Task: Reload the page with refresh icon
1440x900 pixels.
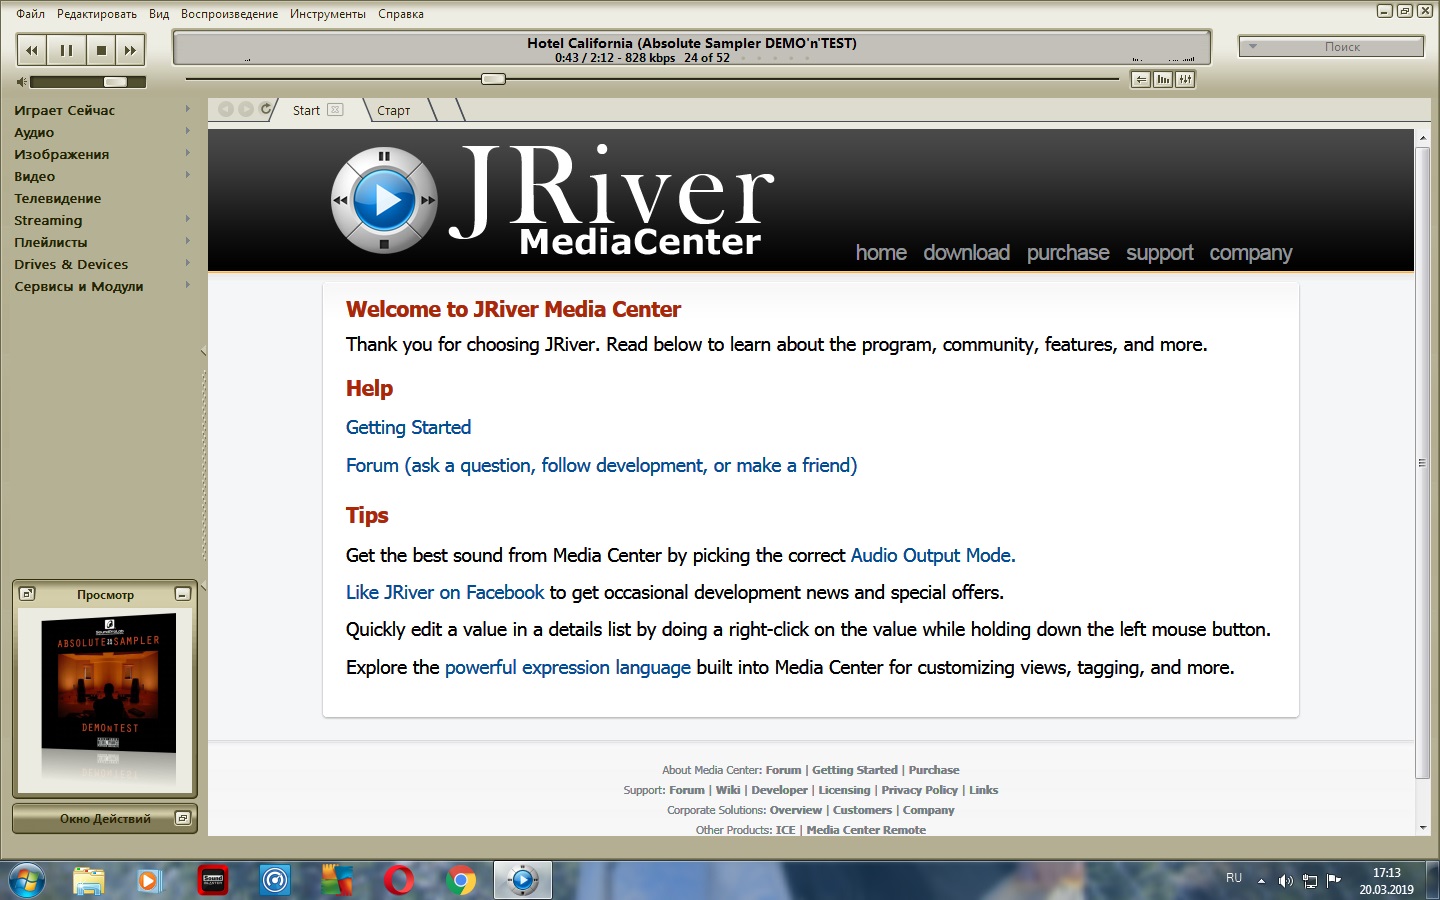Action: (265, 109)
